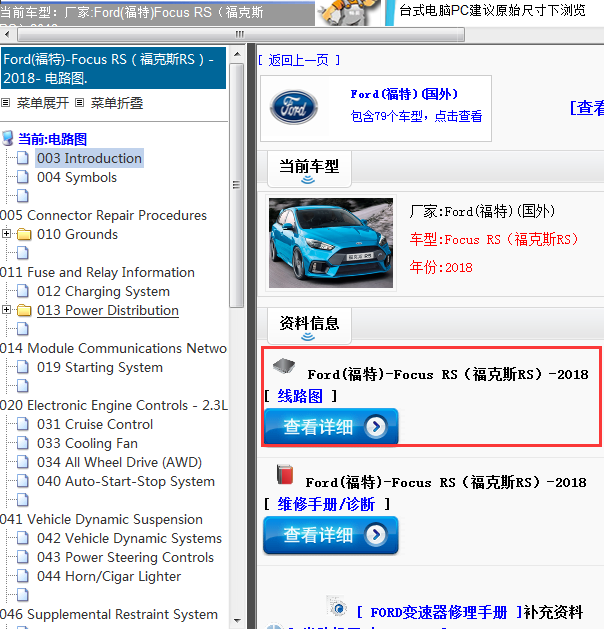Screen dimensions: 604x629
Task: Click the page icon beside 004 Symbols
Action: point(23,177)
